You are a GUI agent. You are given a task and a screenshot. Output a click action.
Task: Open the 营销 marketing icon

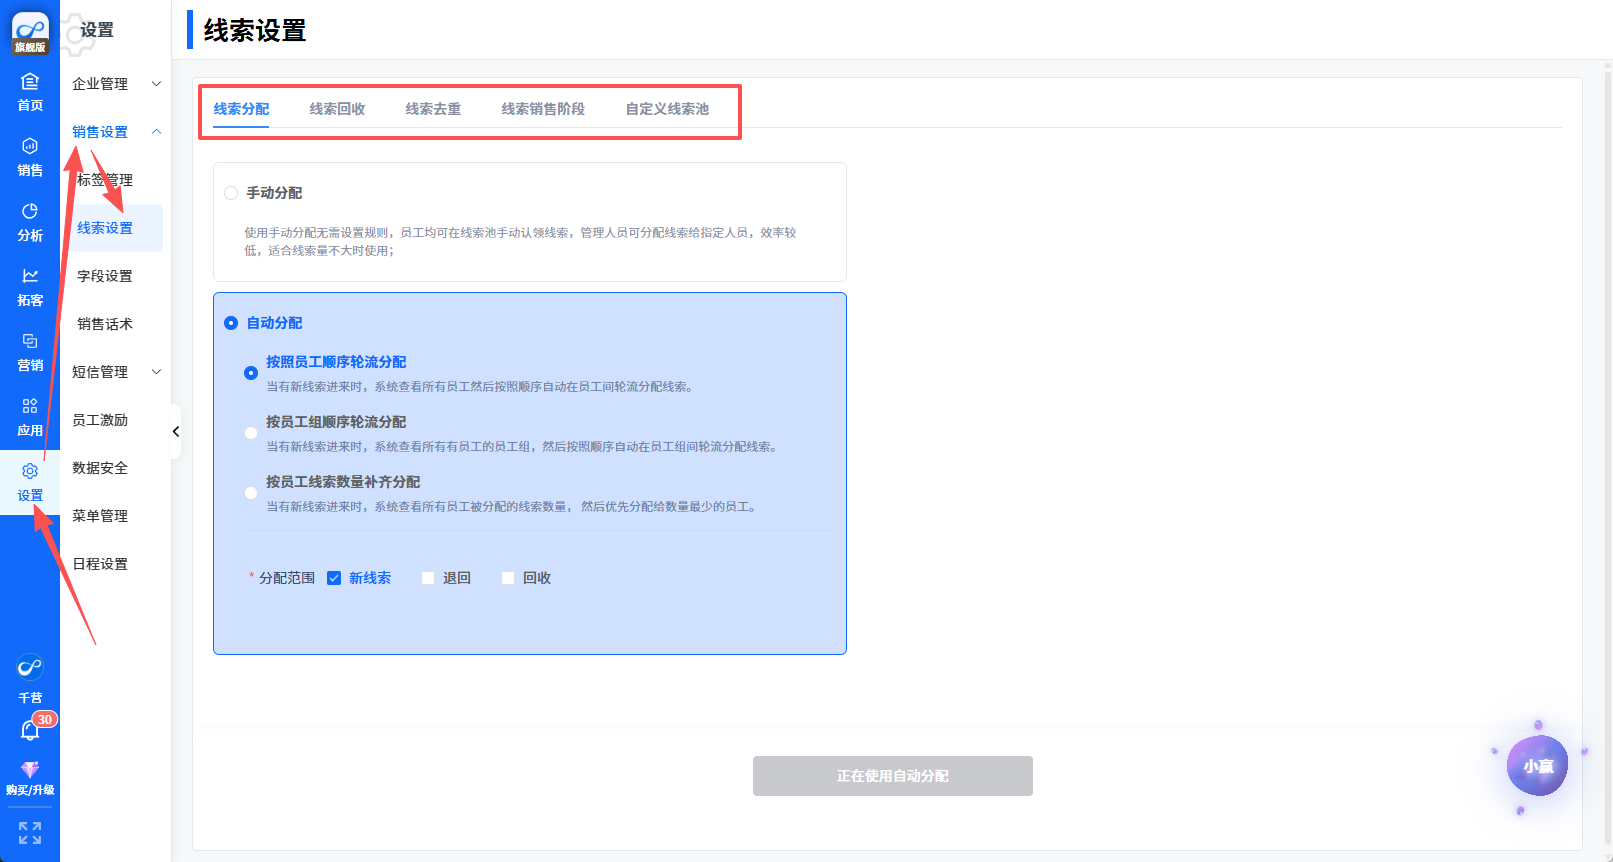pyautogui.click(x=30, y=342)
